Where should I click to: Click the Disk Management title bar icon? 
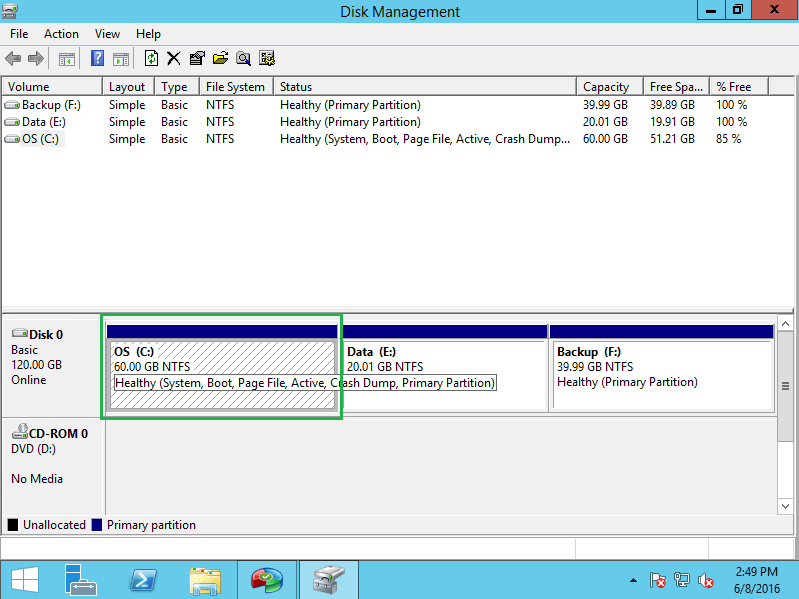10,11
